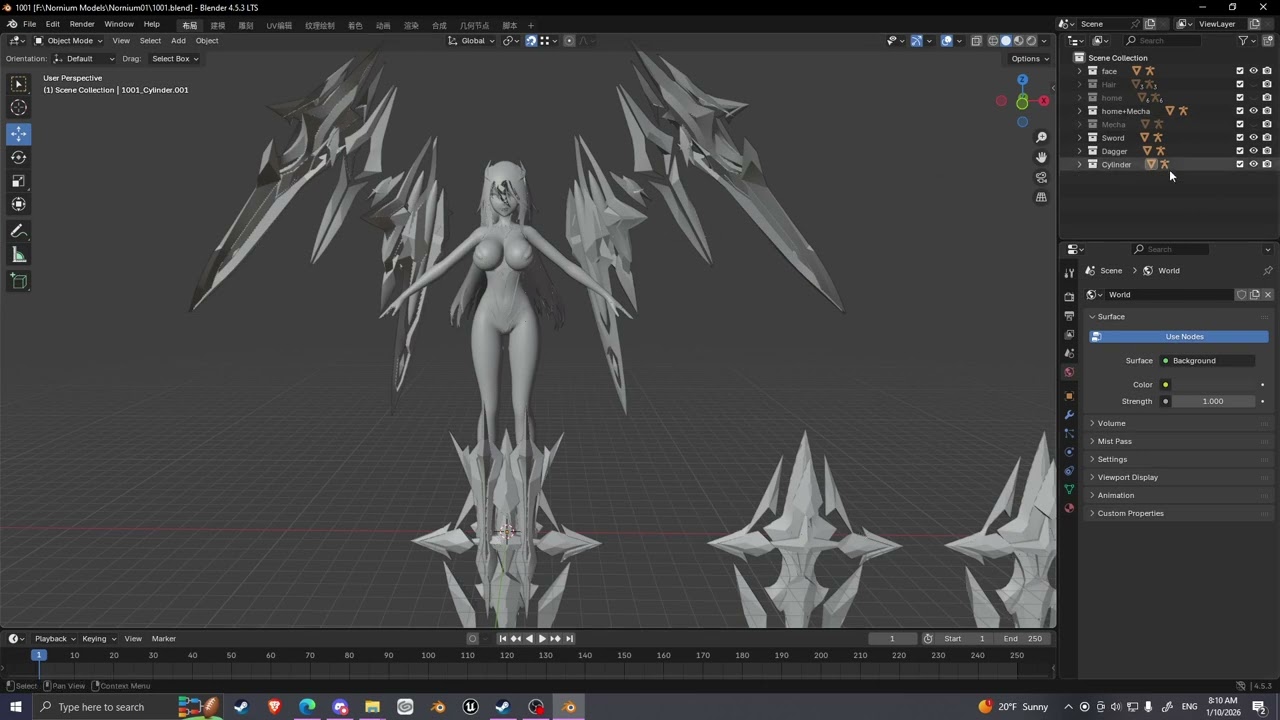
Task: Open the Physics properties tab
Action: coord(1069,452)
